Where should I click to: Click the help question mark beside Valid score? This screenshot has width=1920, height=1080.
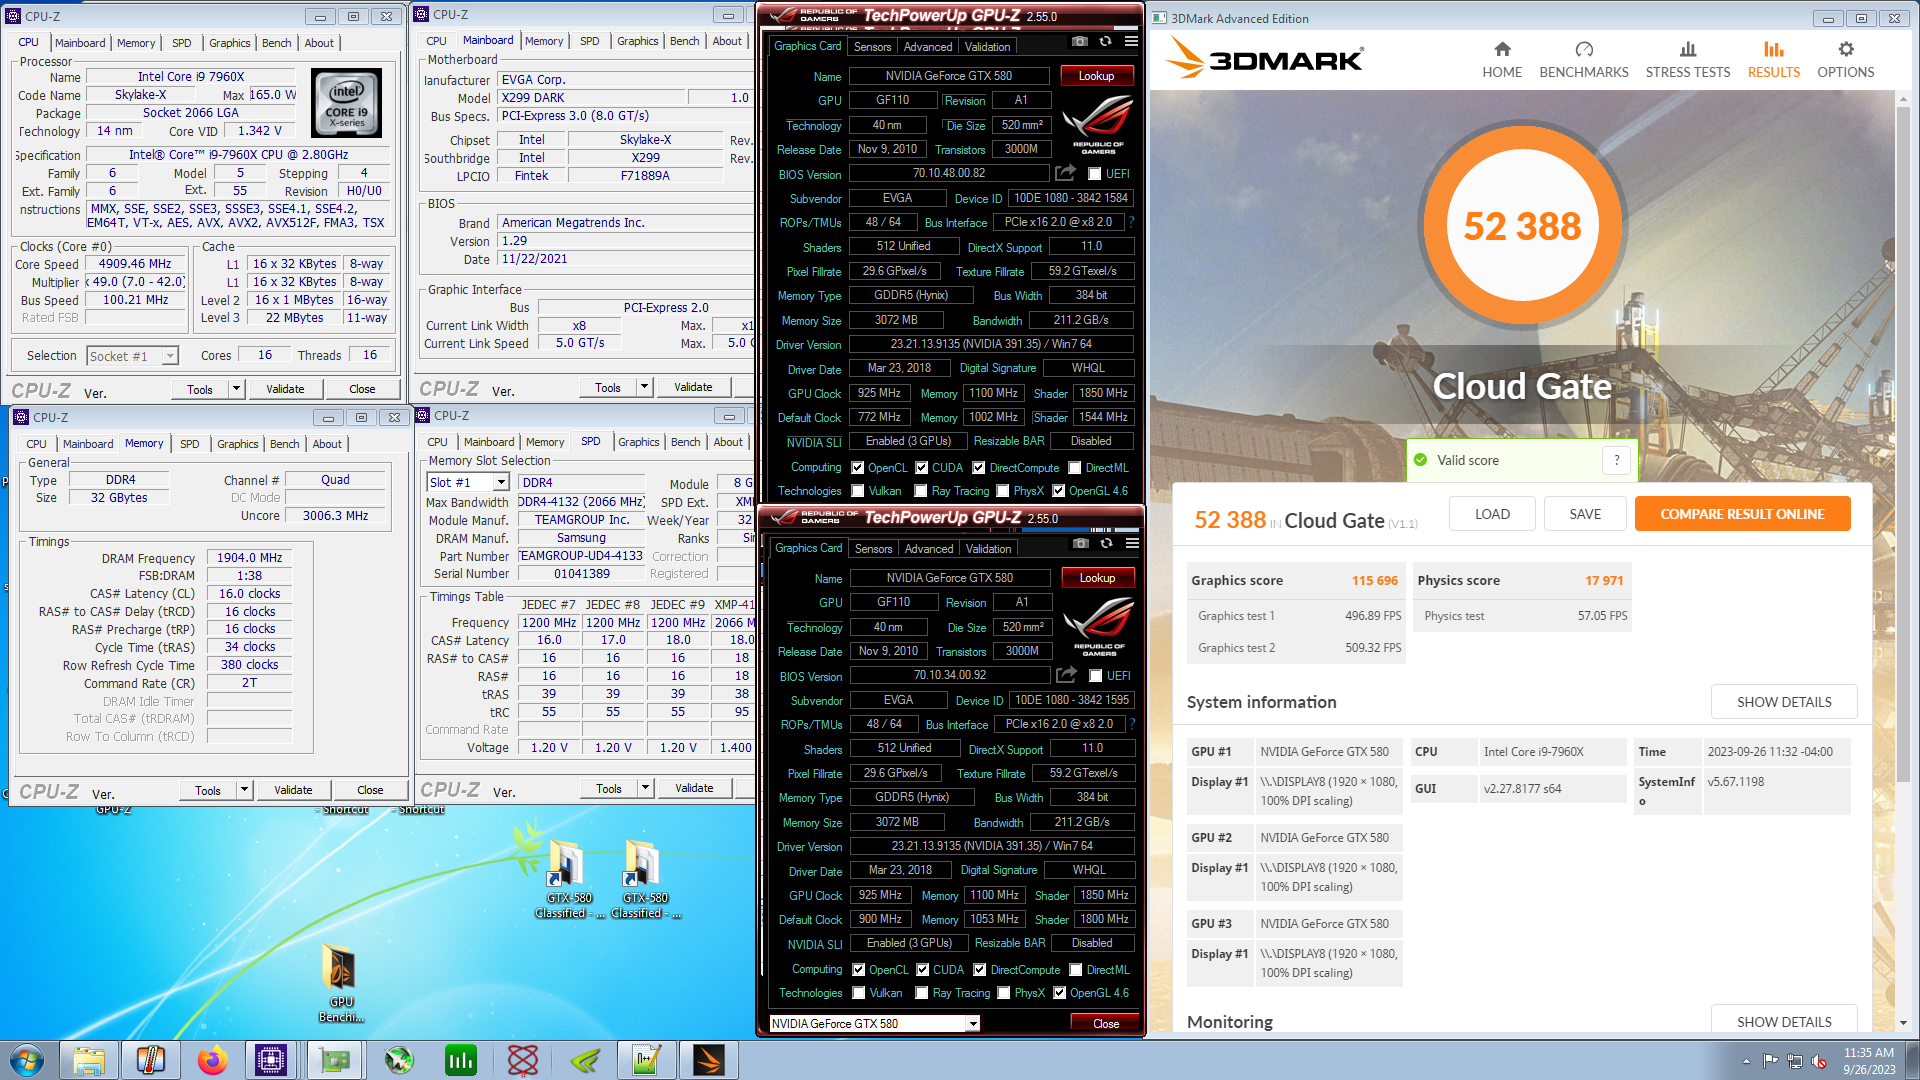click(1616, 460)
